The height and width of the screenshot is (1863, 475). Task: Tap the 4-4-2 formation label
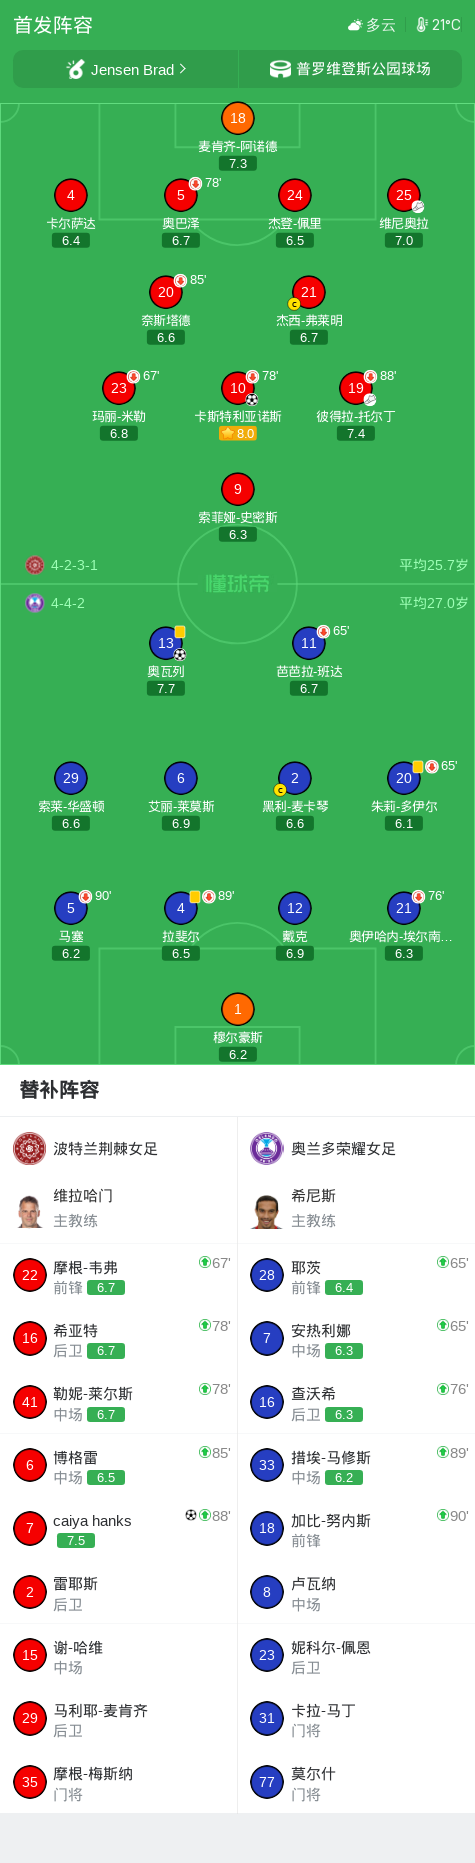[68, 603]
